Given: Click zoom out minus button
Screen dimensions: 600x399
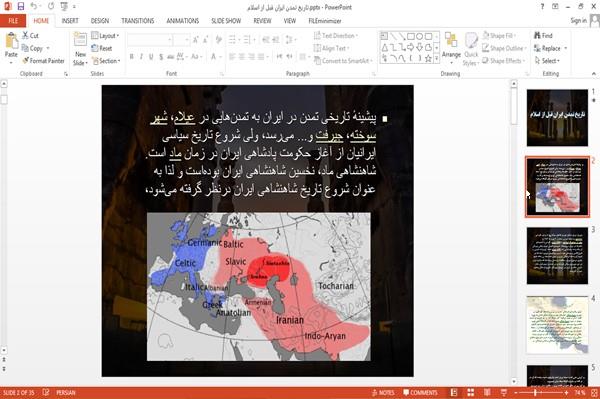Looking at the screenshot, I should [516, 392].
